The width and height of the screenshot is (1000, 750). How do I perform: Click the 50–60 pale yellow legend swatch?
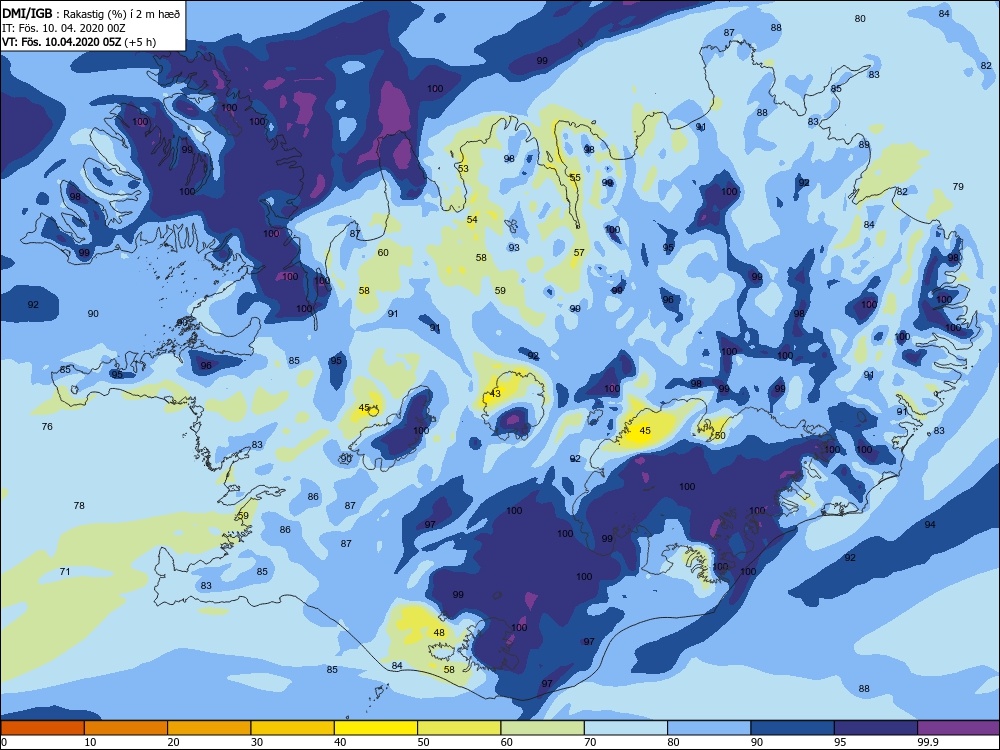click(x=459, y=728)
